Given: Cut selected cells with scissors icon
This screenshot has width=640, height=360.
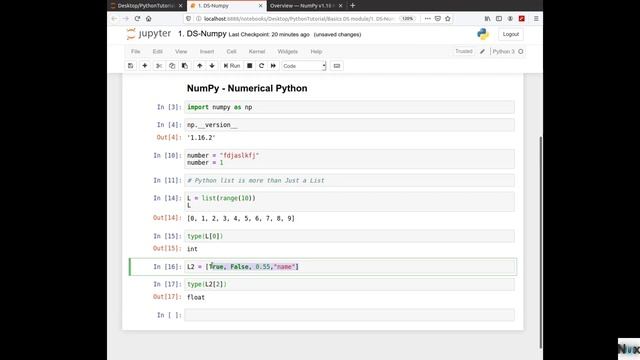Looking at the screenshot, I should pyautogui.click(x=159, y=66).
